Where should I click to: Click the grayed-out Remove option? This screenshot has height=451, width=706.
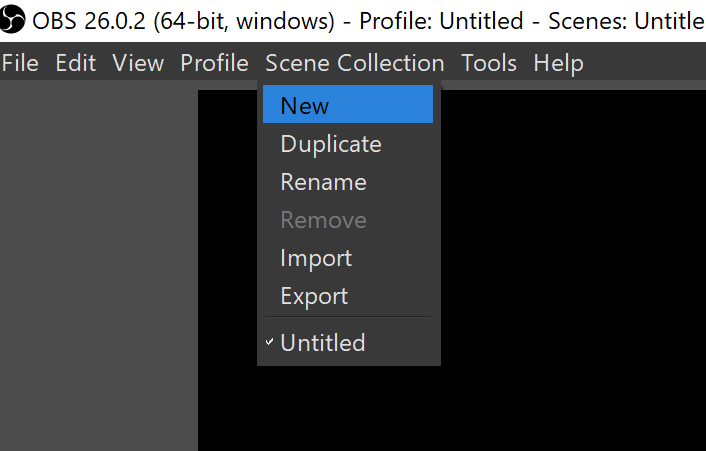(323, 220)
